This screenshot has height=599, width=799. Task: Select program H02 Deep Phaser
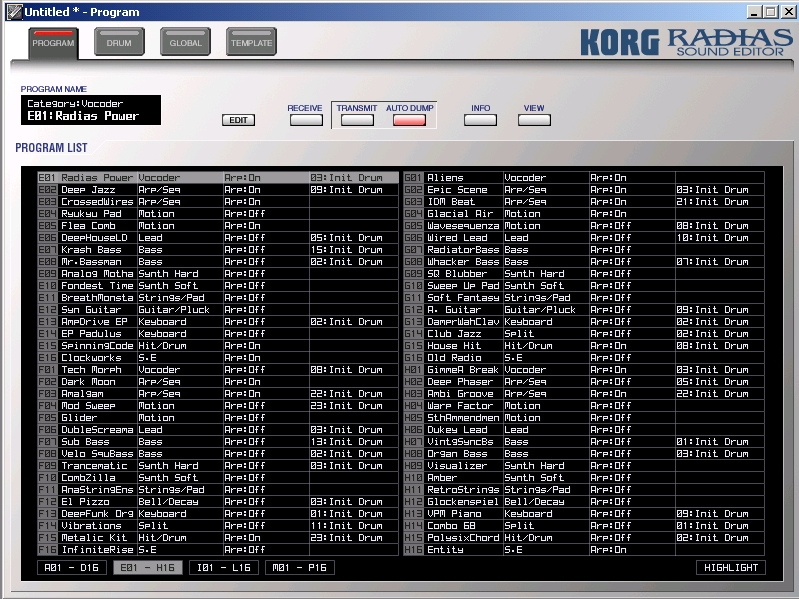tap(584, 382)
